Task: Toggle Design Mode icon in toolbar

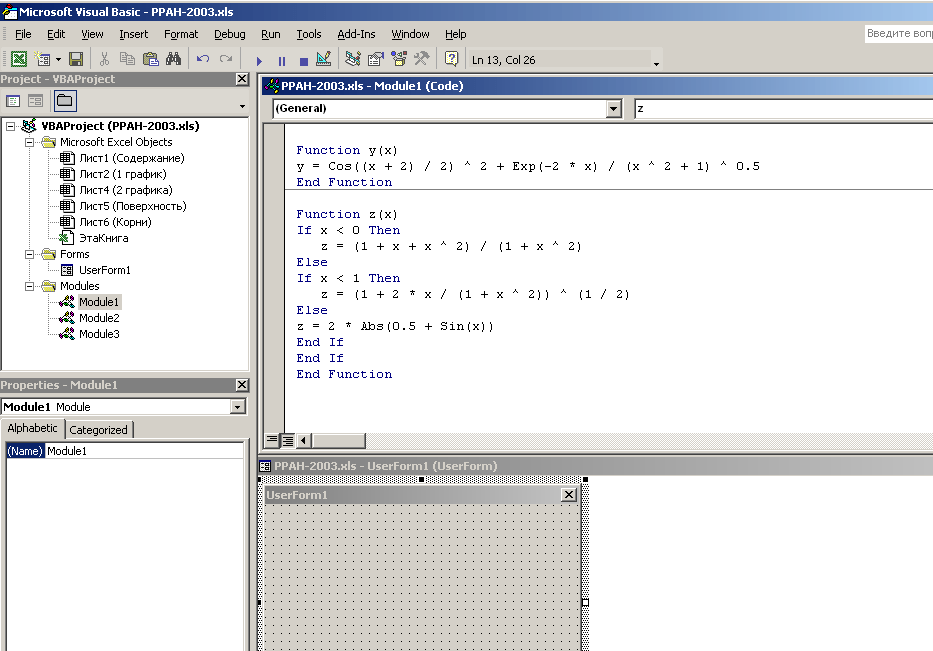Action: [x=323, y=60]
